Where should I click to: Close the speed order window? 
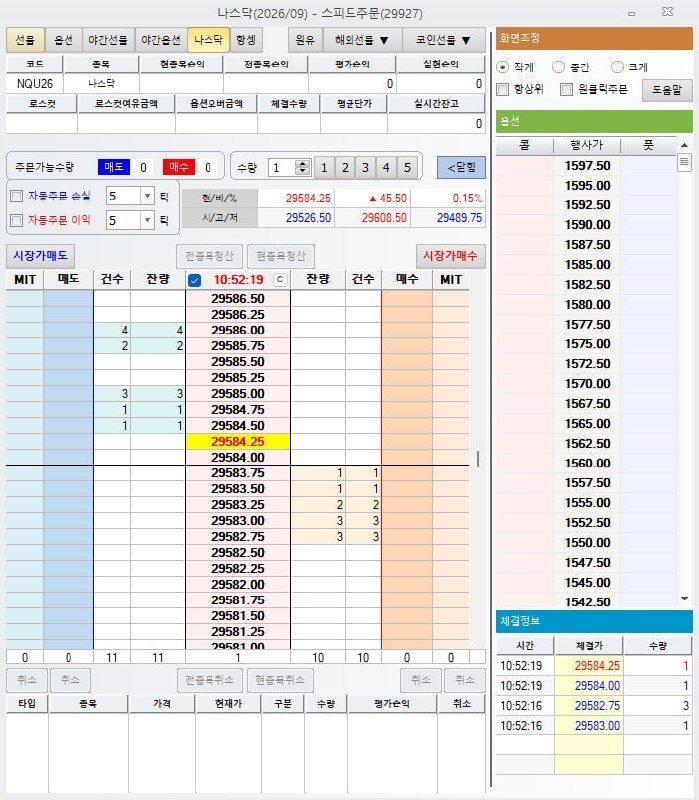click(x=667, y=12)
